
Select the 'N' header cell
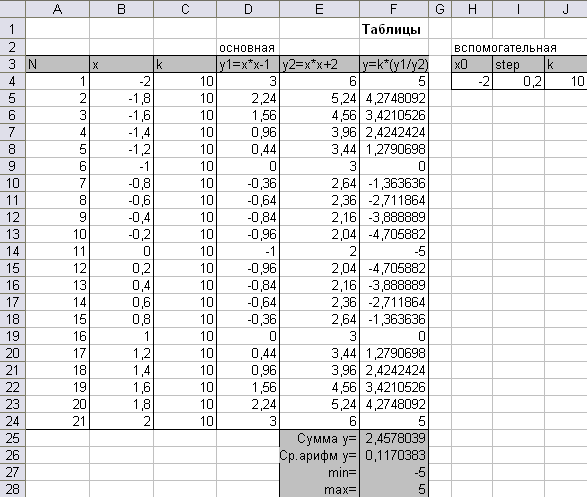click(58, 64)
